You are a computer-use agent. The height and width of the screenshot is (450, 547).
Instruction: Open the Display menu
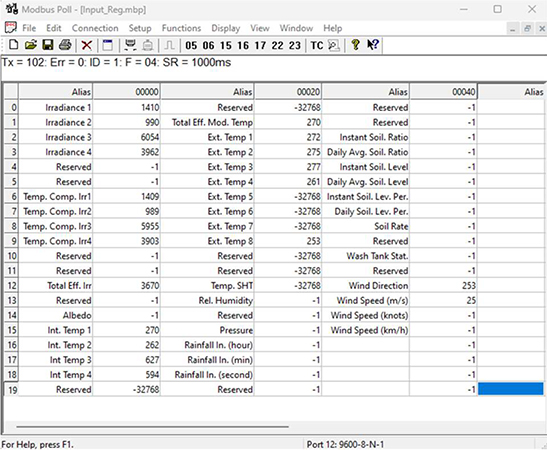[226, 28]
